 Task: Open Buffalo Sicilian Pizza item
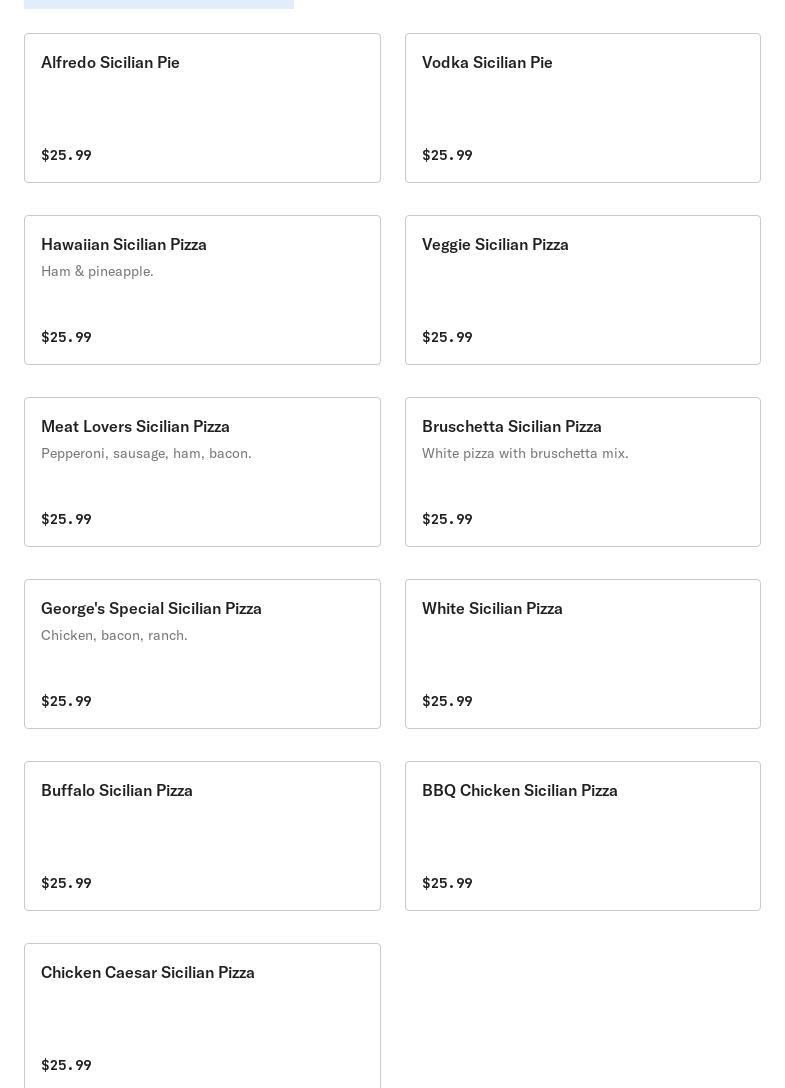pyautogui.click(x=202, y=835)
